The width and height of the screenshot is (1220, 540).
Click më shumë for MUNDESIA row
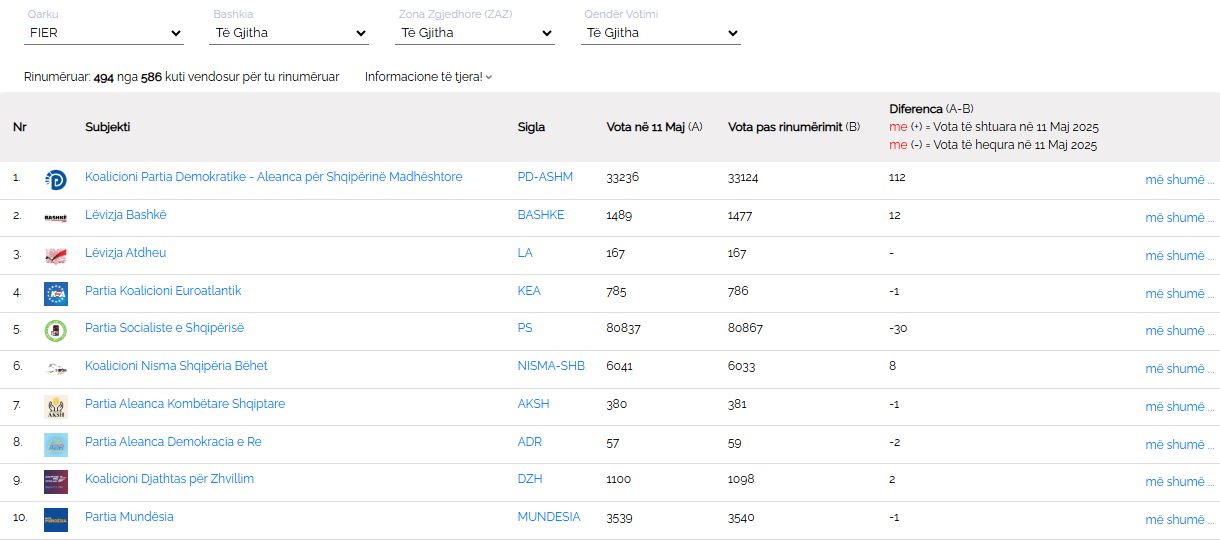[1180, 520]
